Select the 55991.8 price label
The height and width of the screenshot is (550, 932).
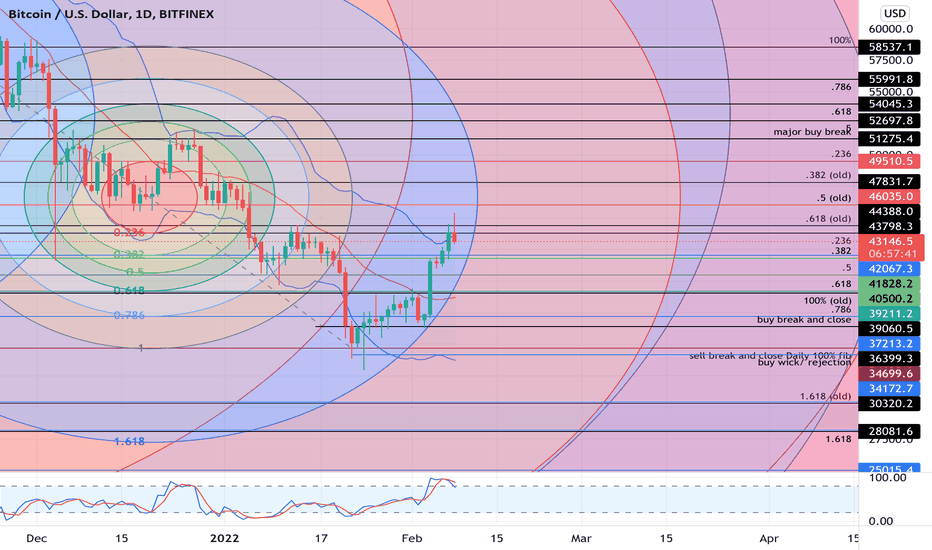pyautogui.click(x=889, y=79)
